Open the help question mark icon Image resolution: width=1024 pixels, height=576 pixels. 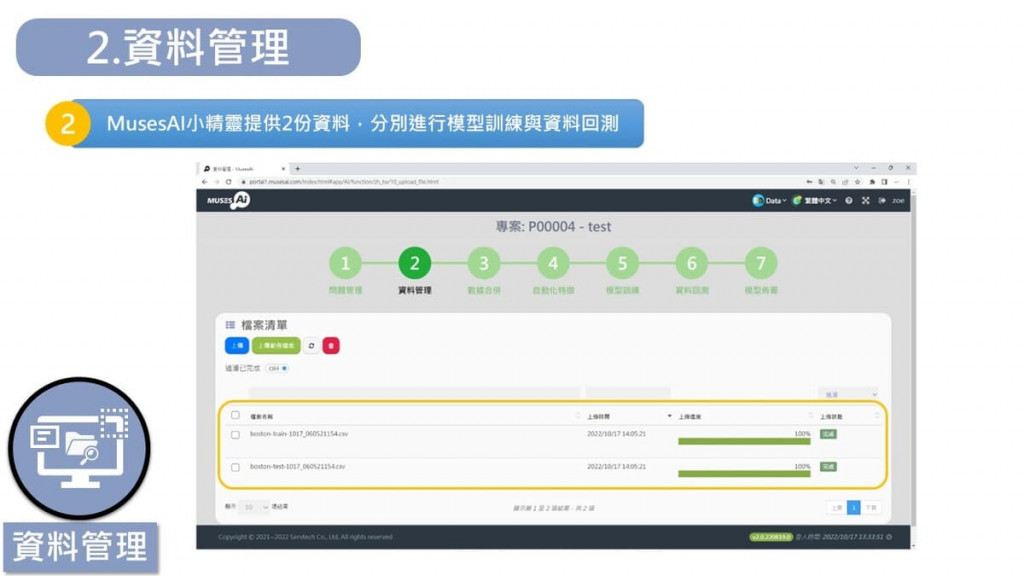click(x=848, y=200)
